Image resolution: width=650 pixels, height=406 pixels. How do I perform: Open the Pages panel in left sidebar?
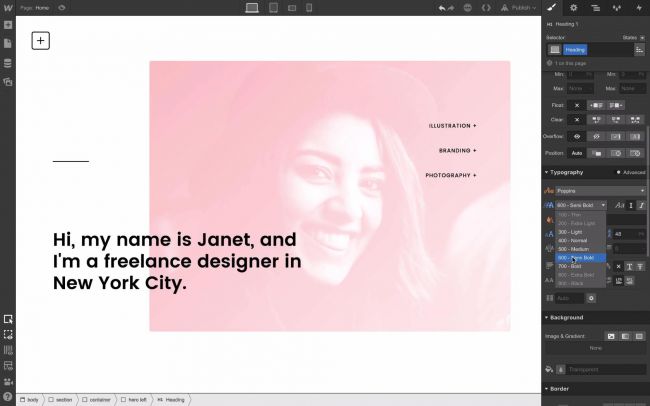8,44
